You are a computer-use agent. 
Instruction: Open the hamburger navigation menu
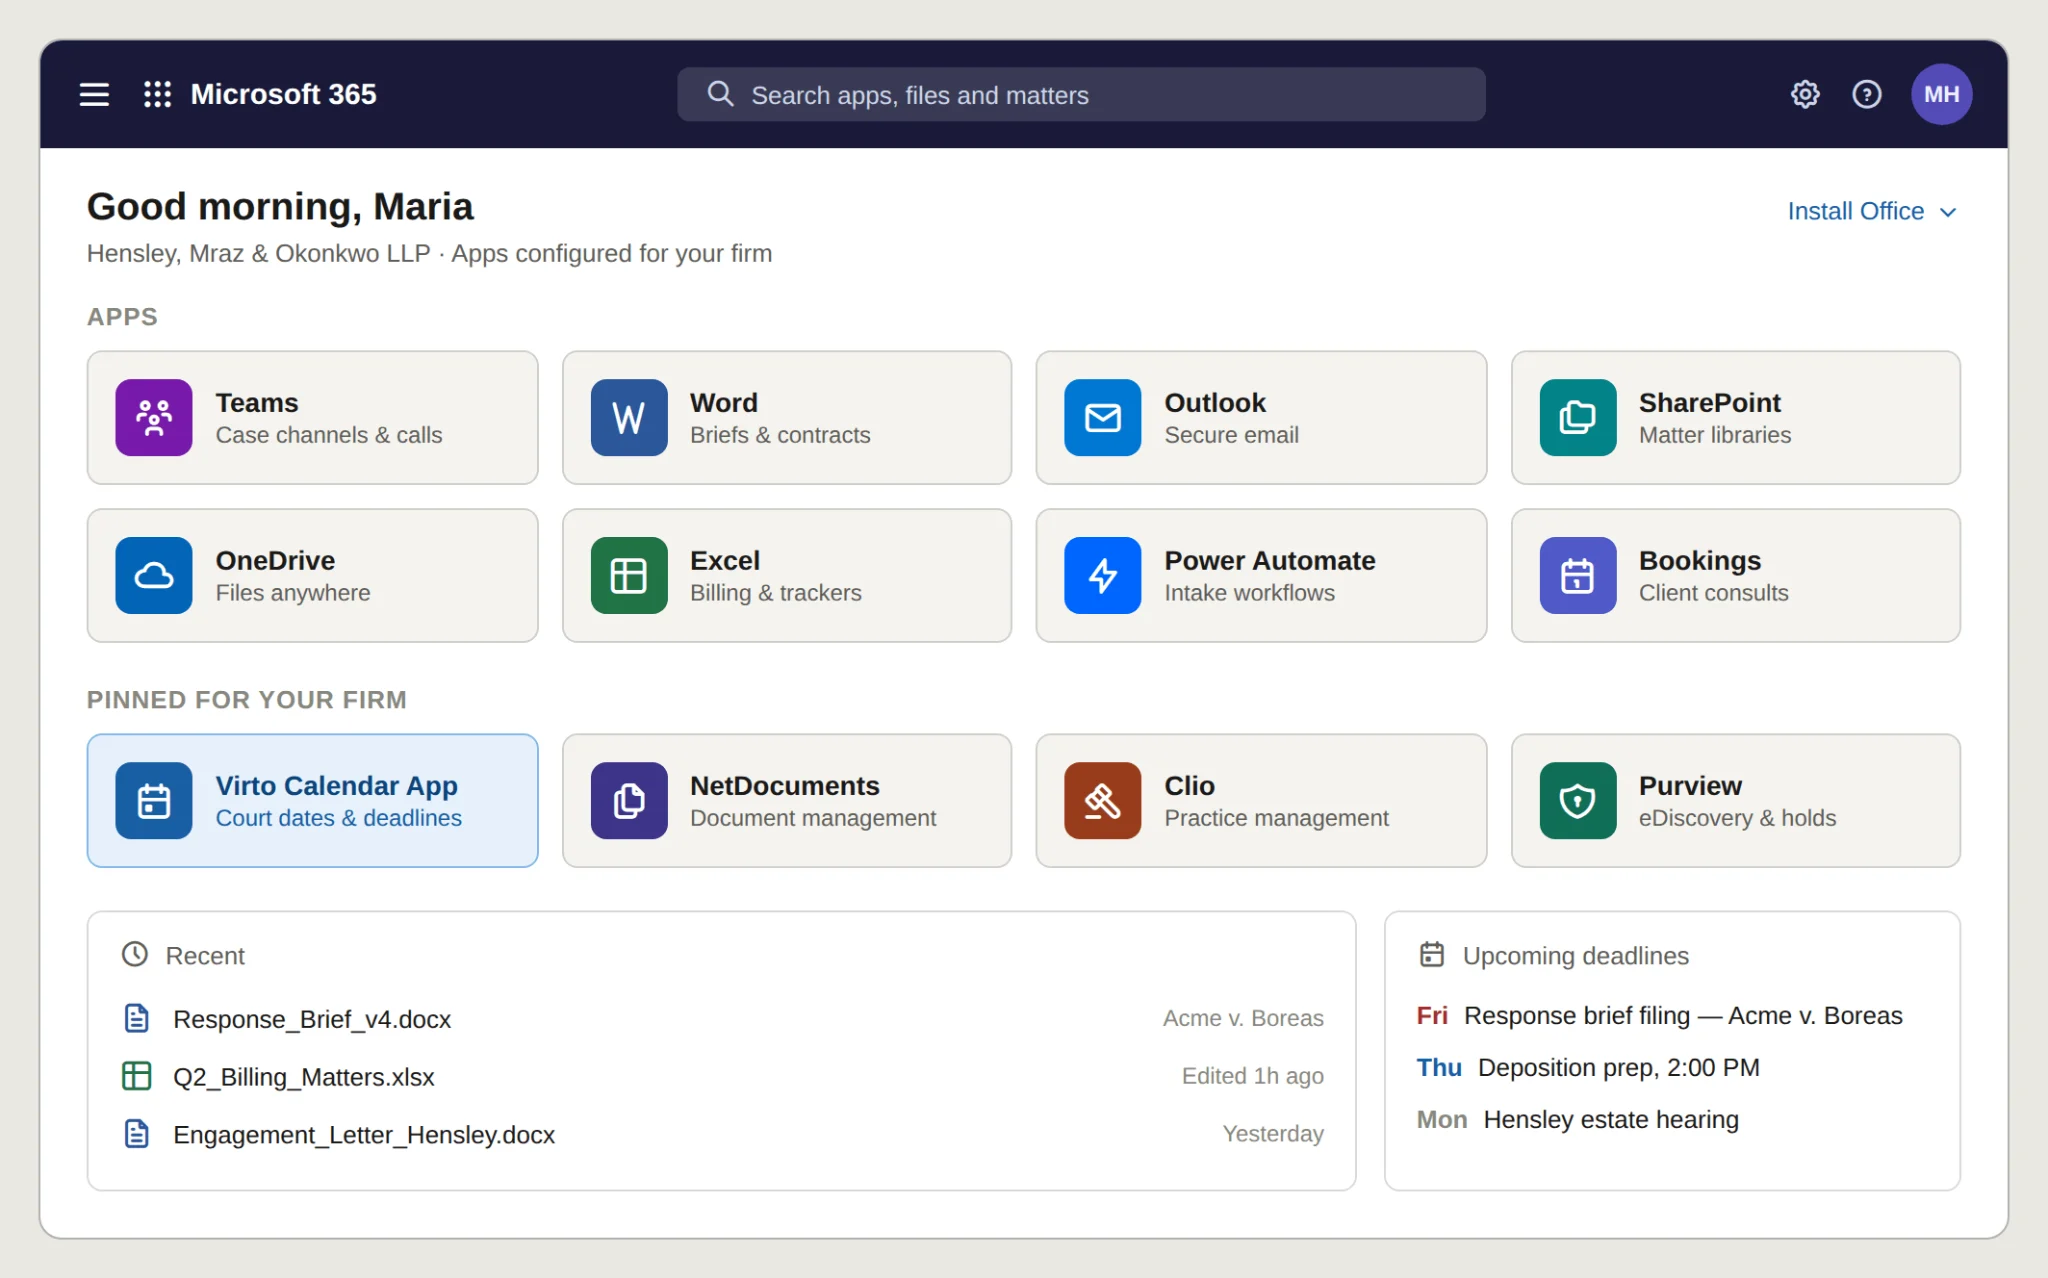tap(94, 94)
